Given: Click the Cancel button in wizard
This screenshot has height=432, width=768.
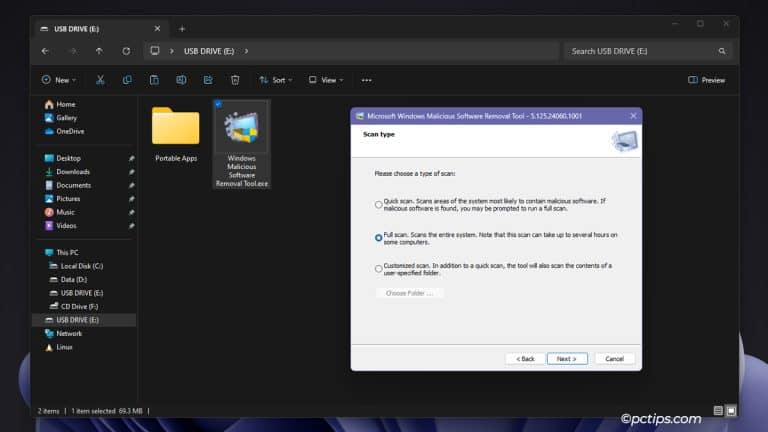Looking at the screenshot, I should tap(614, 358).
